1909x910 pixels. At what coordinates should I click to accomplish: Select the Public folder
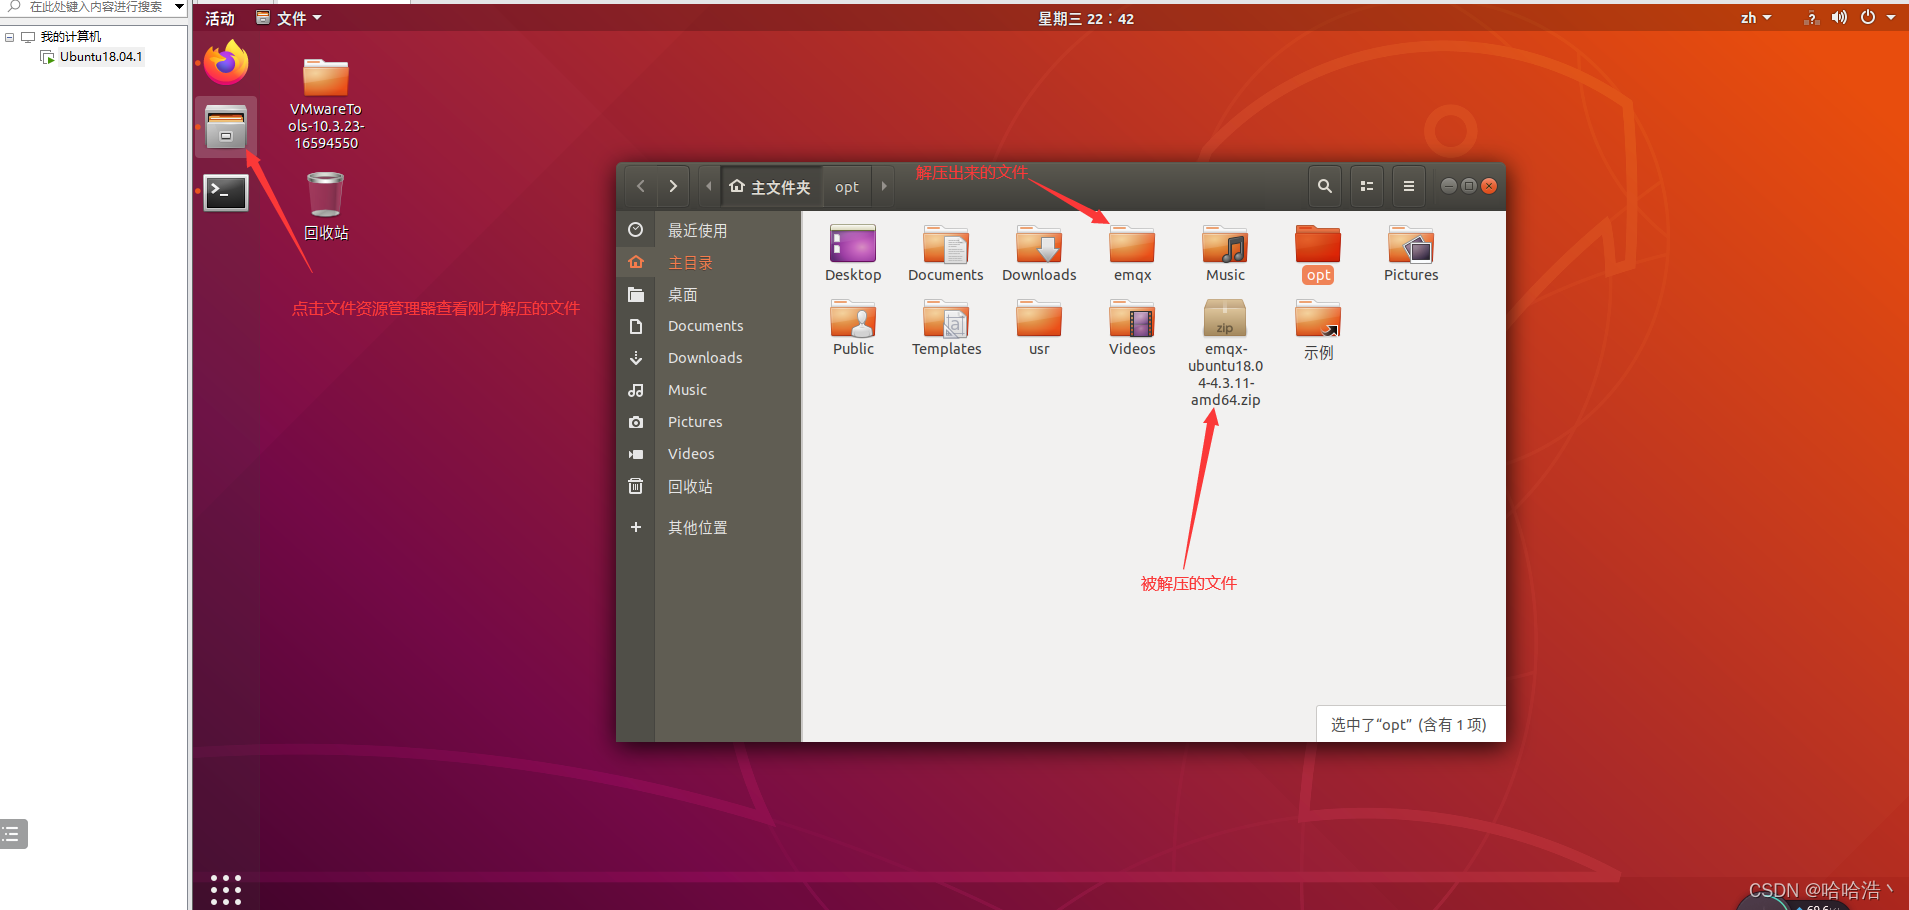(x=853, y=328)
